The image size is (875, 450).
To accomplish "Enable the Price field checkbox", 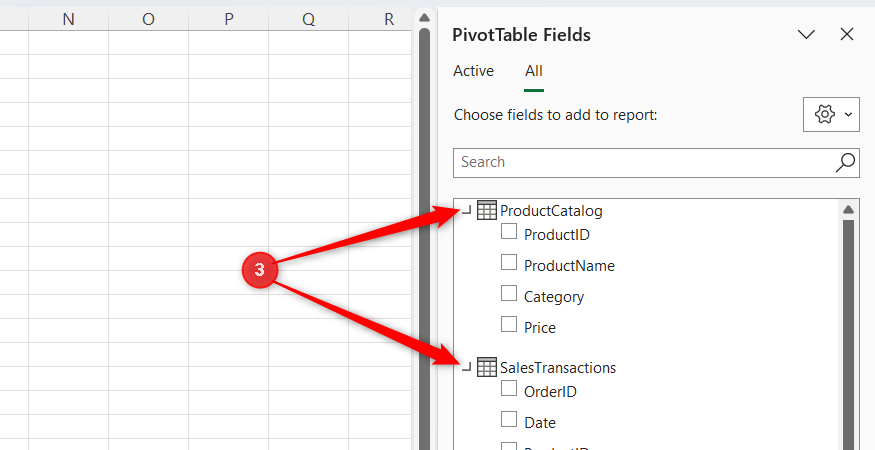I will pyautogui.click(x=508, y=324).
